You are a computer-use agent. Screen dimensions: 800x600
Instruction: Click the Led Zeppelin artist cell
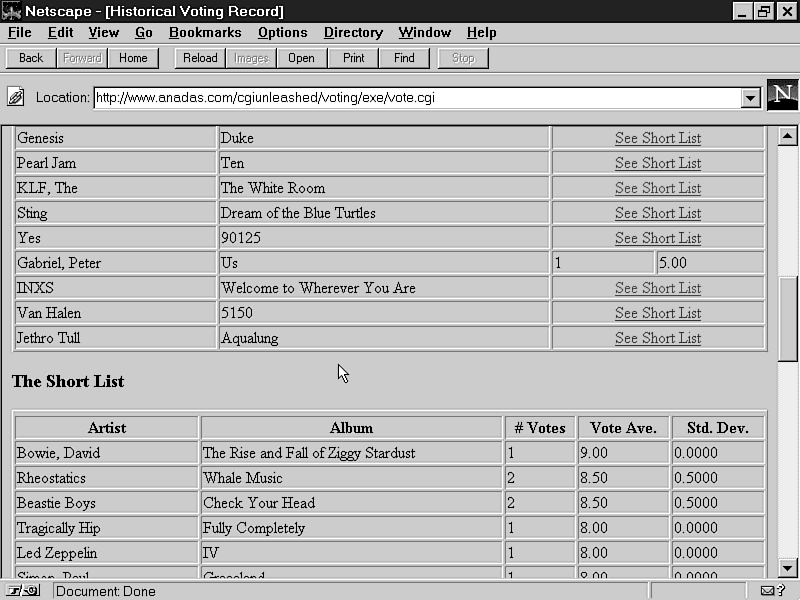(x=107, y=553)
